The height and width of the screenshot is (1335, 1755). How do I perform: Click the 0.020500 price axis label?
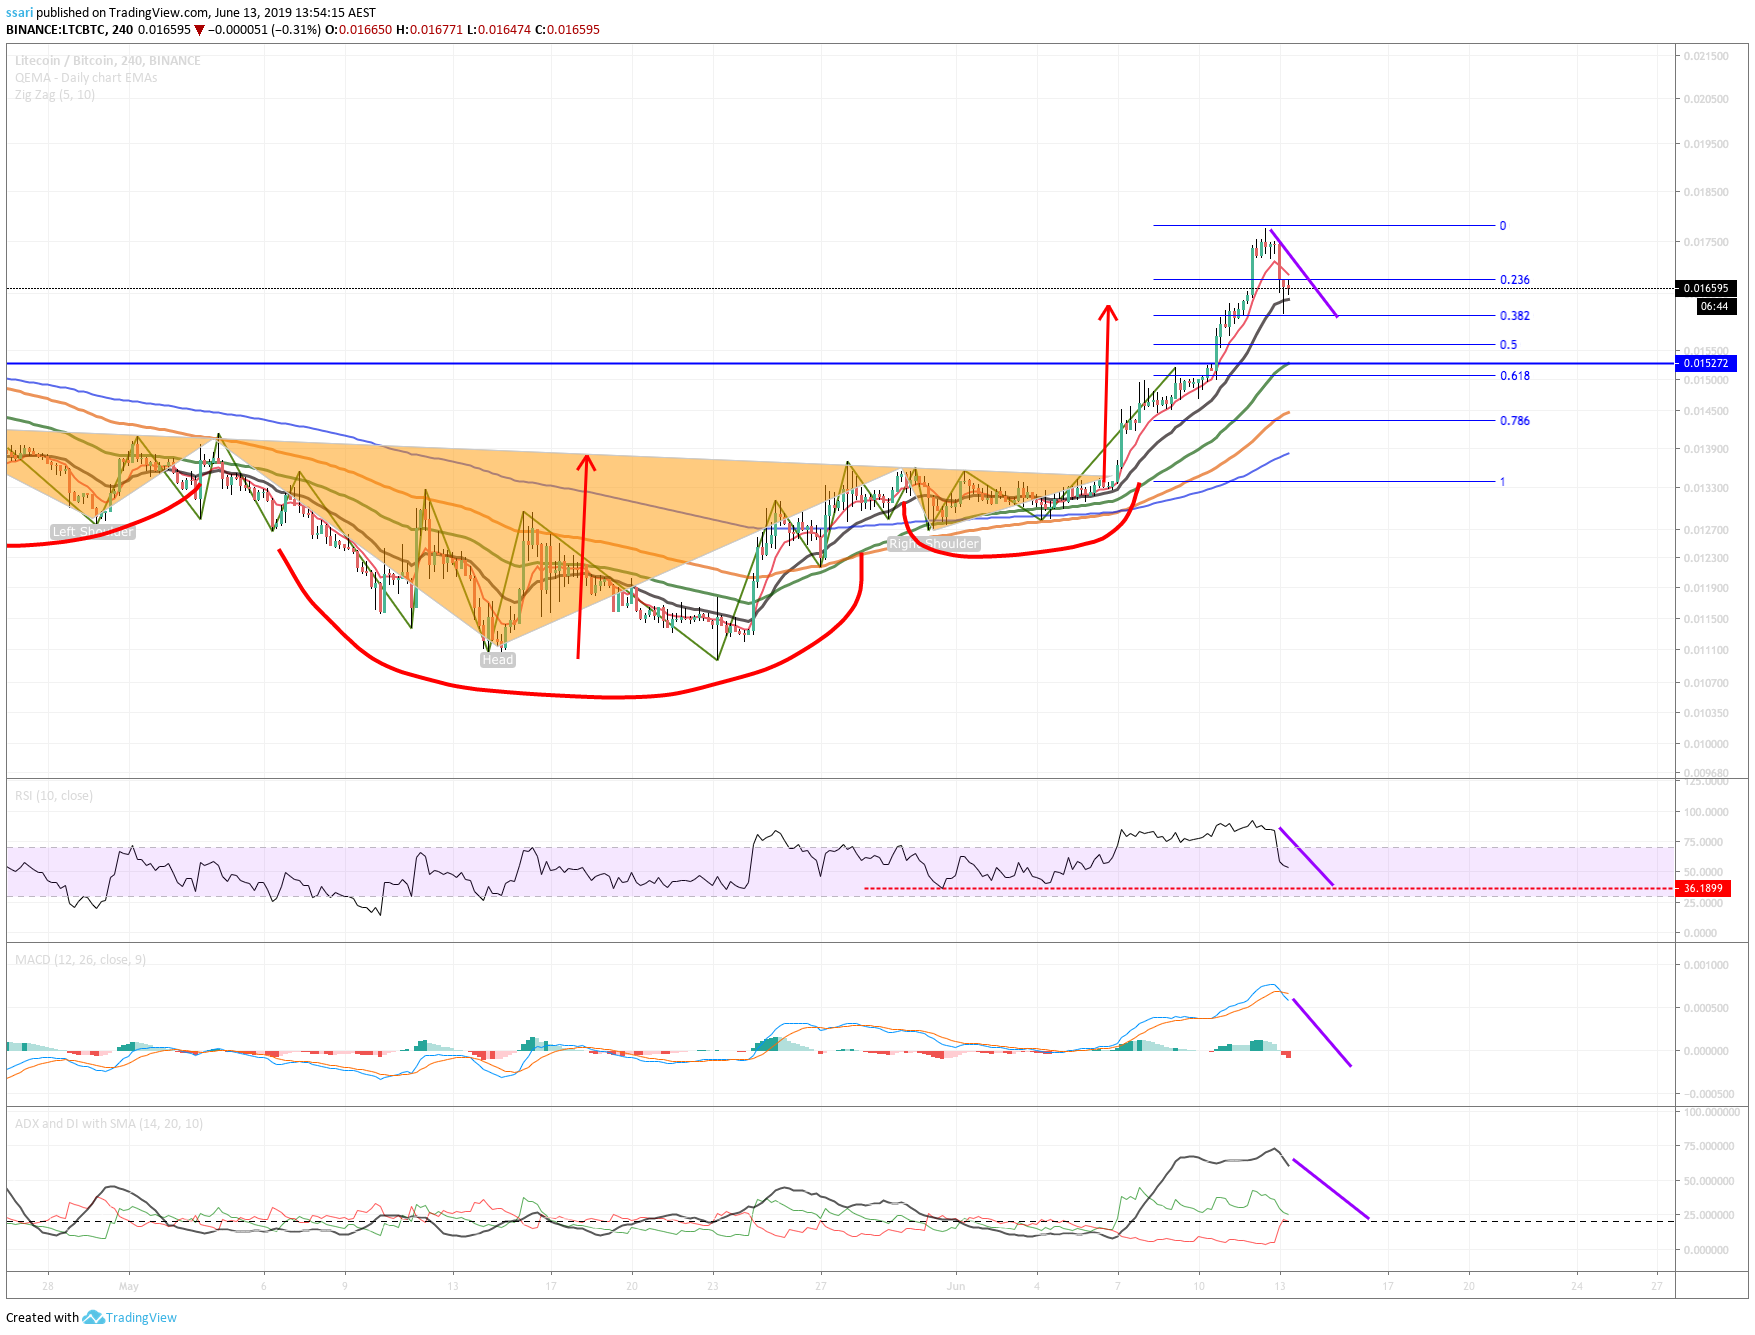1706,99
